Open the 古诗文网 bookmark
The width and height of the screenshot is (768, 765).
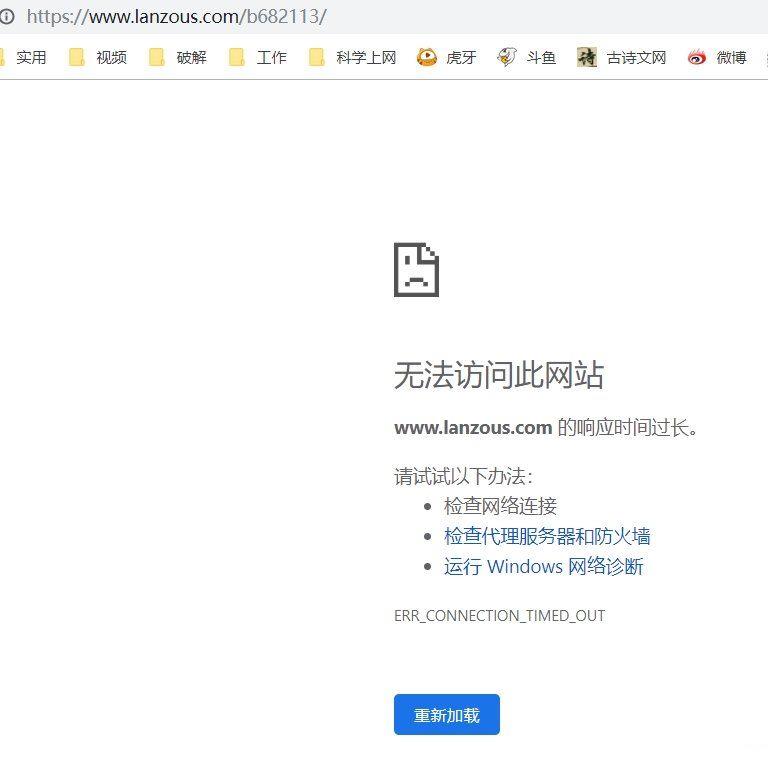coord(622,57)
